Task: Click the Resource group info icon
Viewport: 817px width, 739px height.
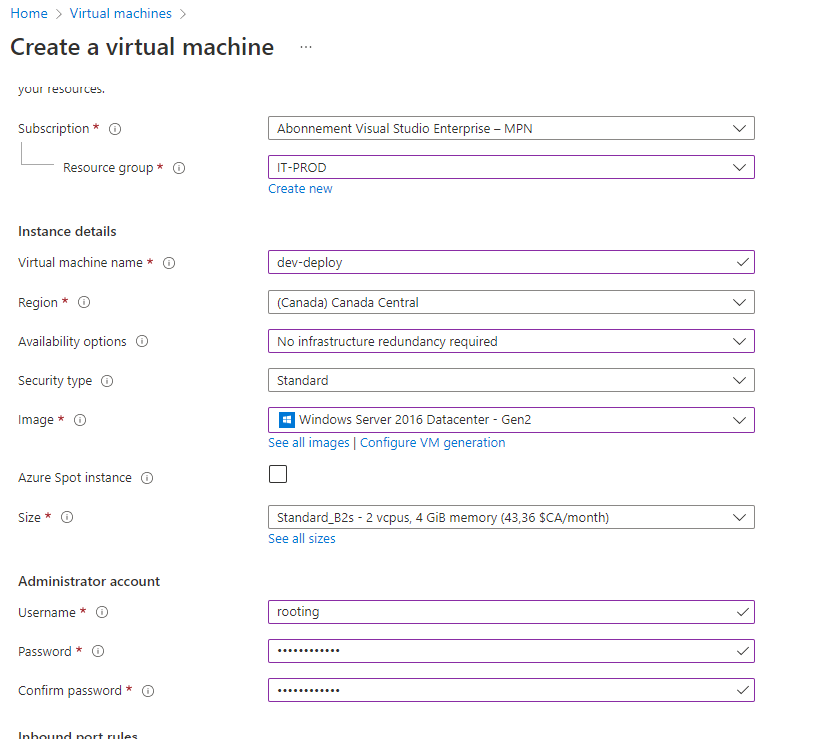Action: (x=179, y=168)
